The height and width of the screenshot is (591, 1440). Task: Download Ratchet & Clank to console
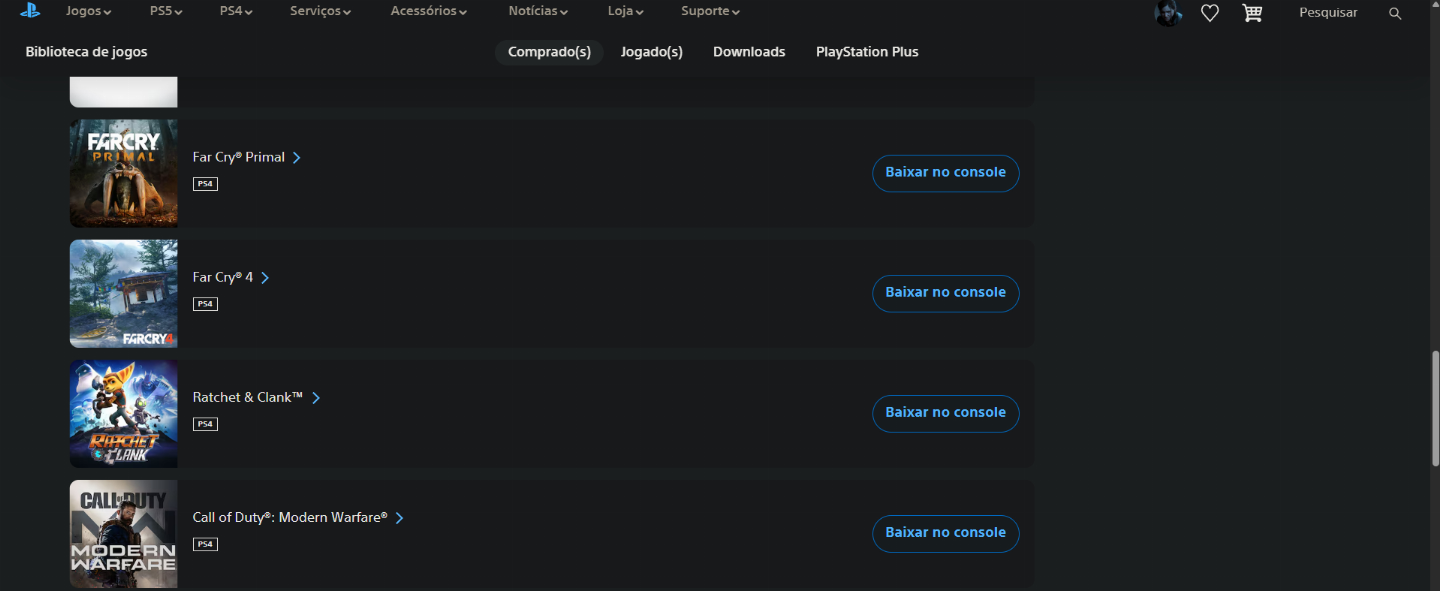tap(946, 413)
